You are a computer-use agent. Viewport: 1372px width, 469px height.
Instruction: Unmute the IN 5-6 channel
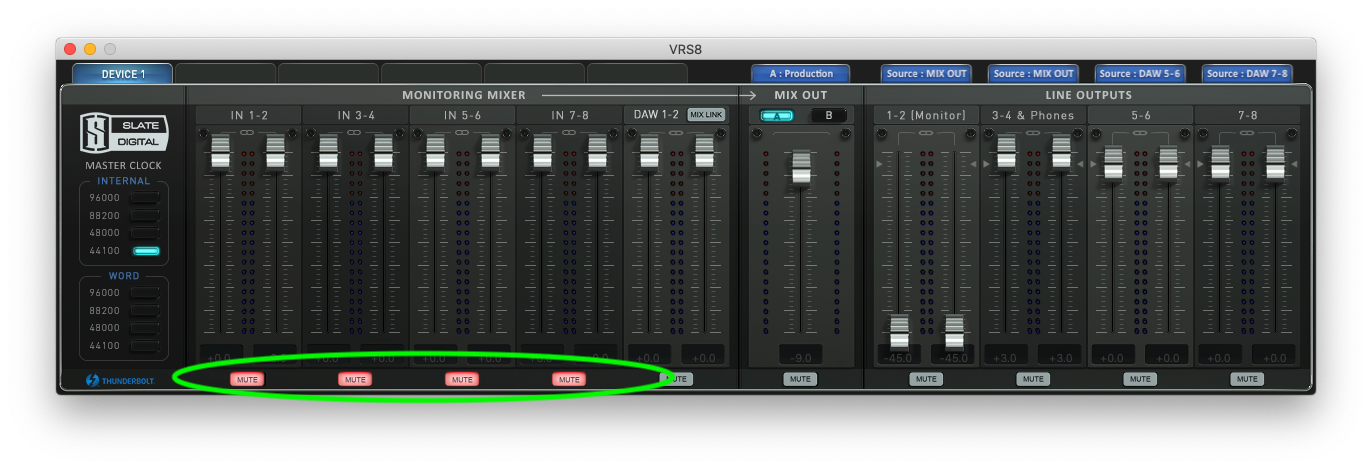click(462, 380)
